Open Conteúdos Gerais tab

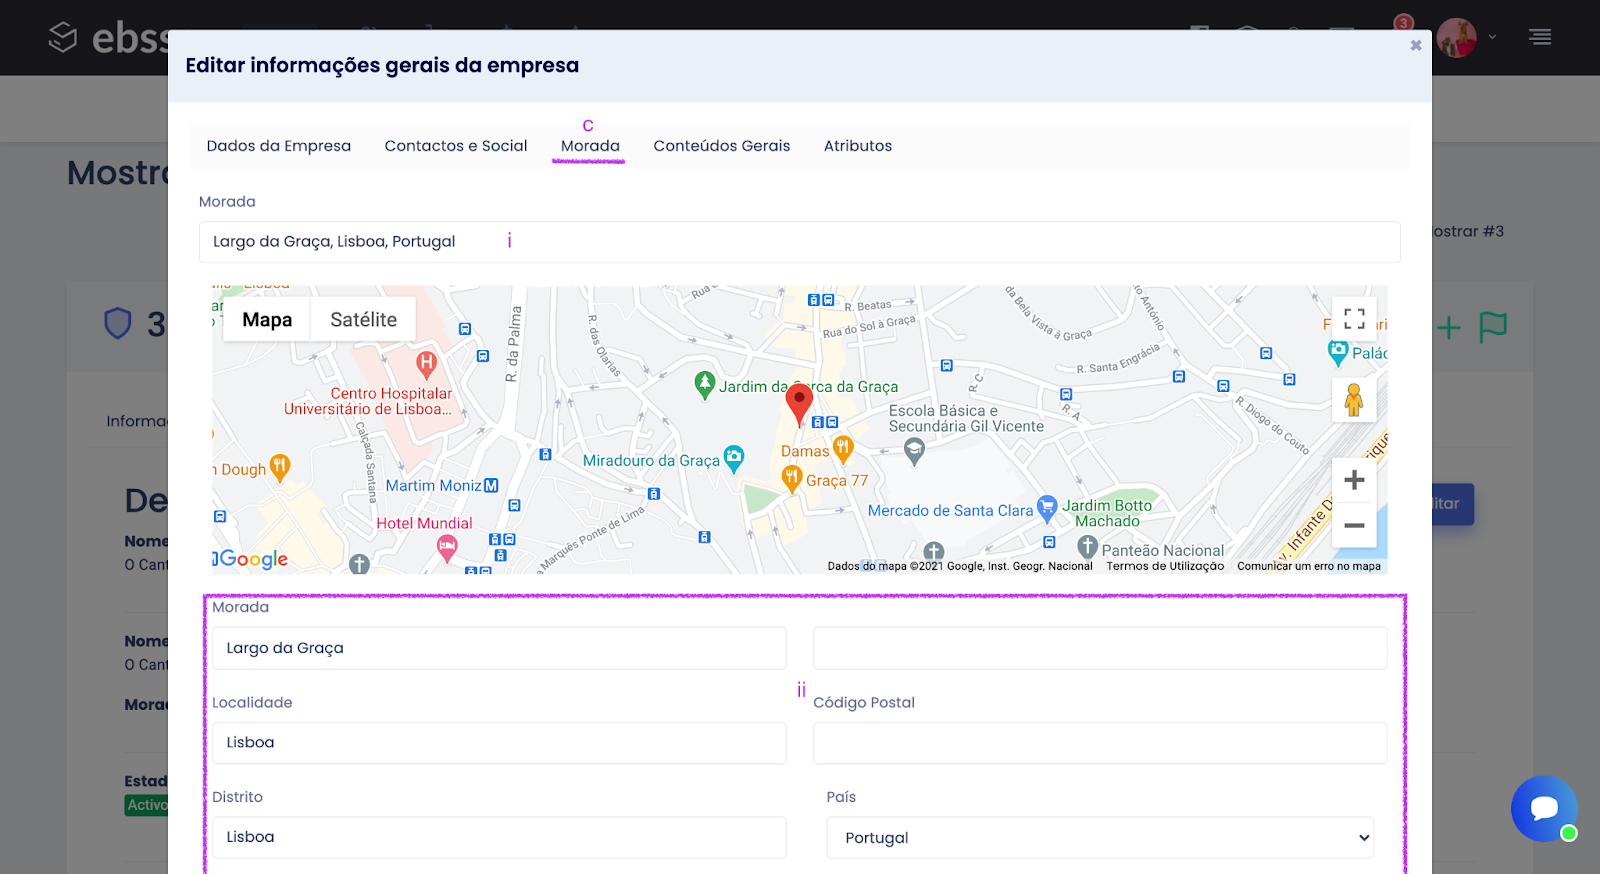point(722,146)
